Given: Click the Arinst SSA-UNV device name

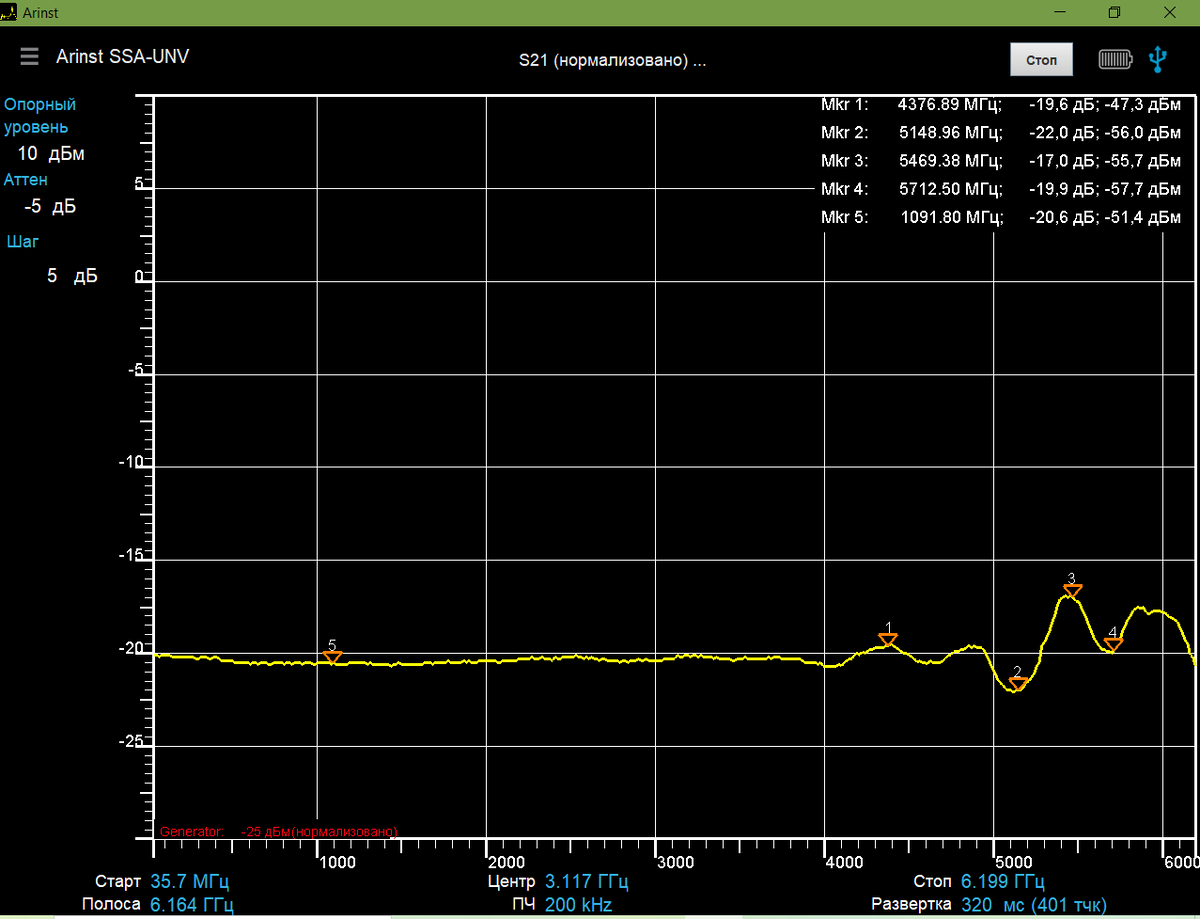Looking at the screenshot, I should coord(122,56).
